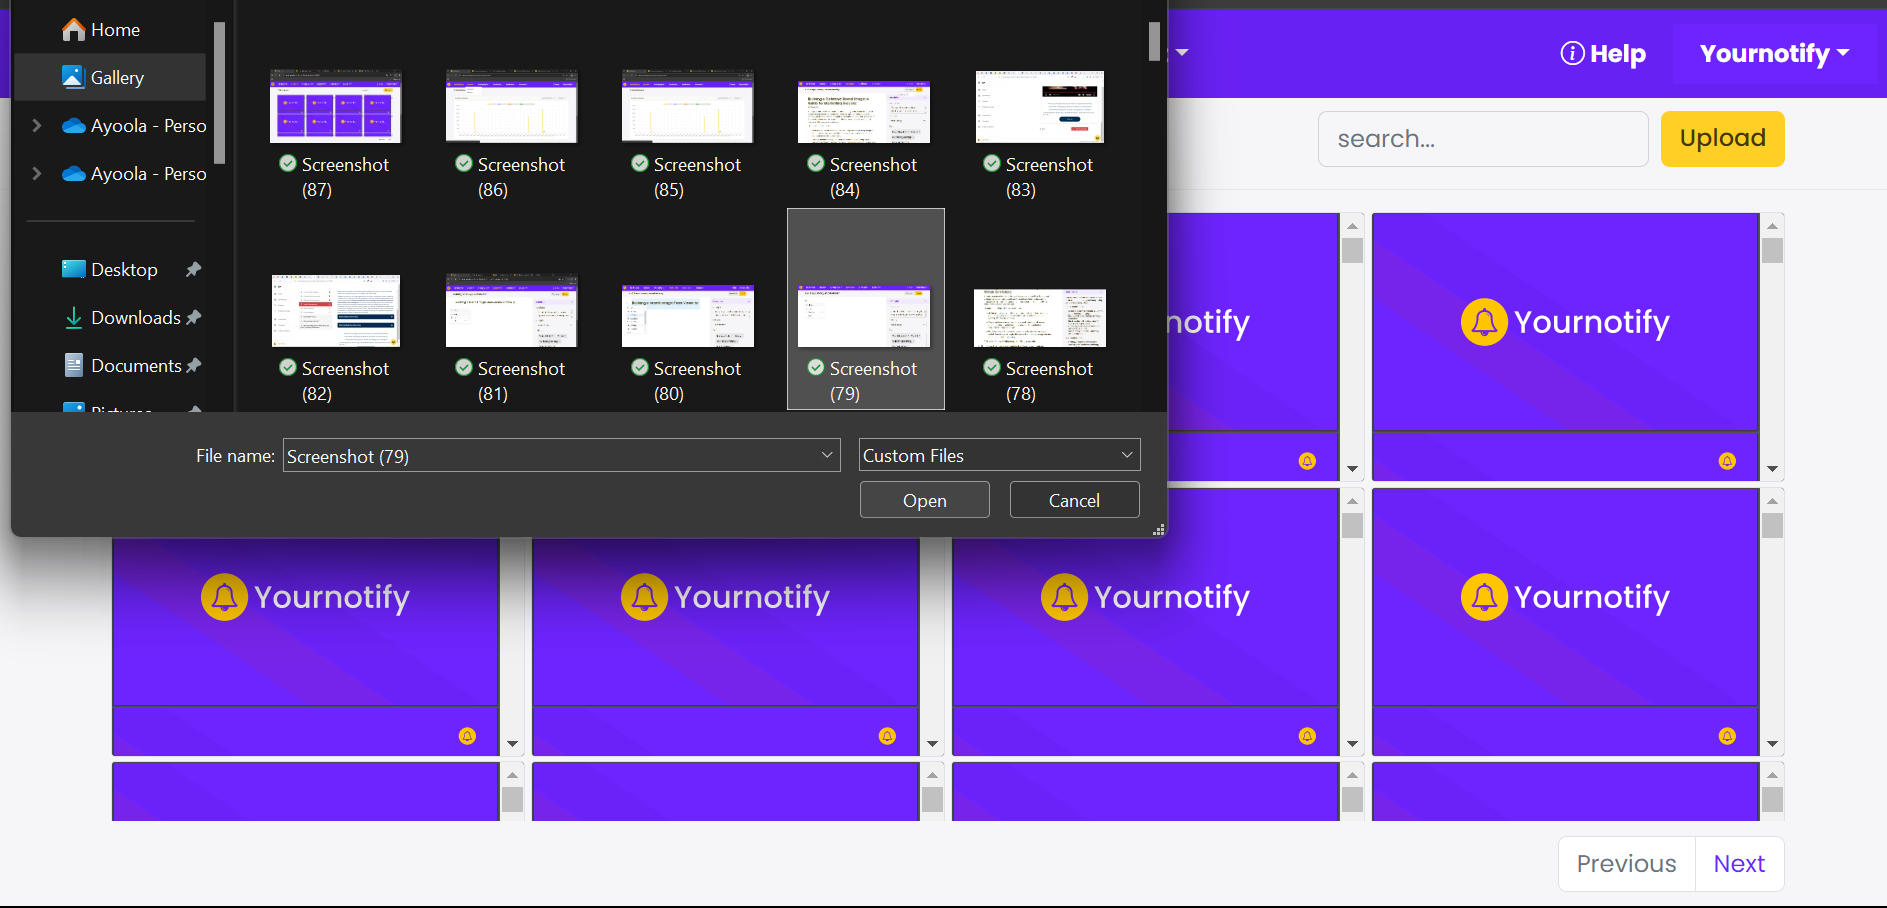Viewport: 1887px width, 908px height.
Task: Select Screenshot (78) thumbnail
Action: click(1040, 318)
